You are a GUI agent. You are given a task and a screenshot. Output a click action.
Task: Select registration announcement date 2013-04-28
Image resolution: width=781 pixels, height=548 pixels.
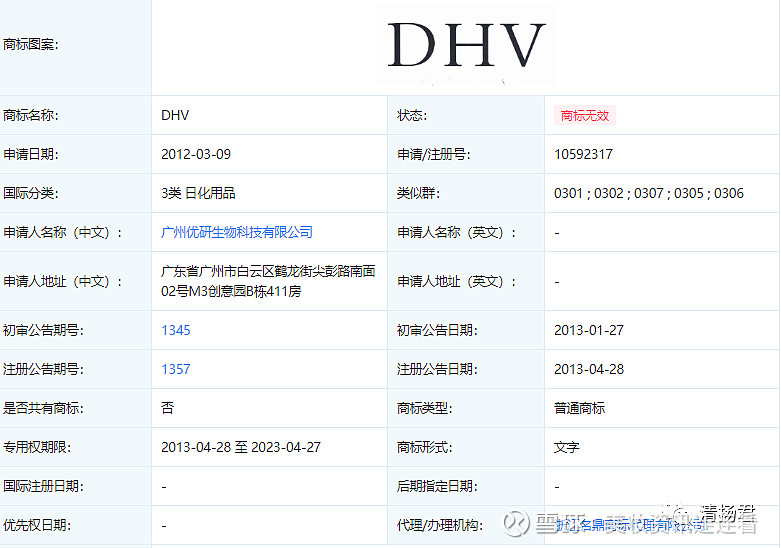point(589,369)
